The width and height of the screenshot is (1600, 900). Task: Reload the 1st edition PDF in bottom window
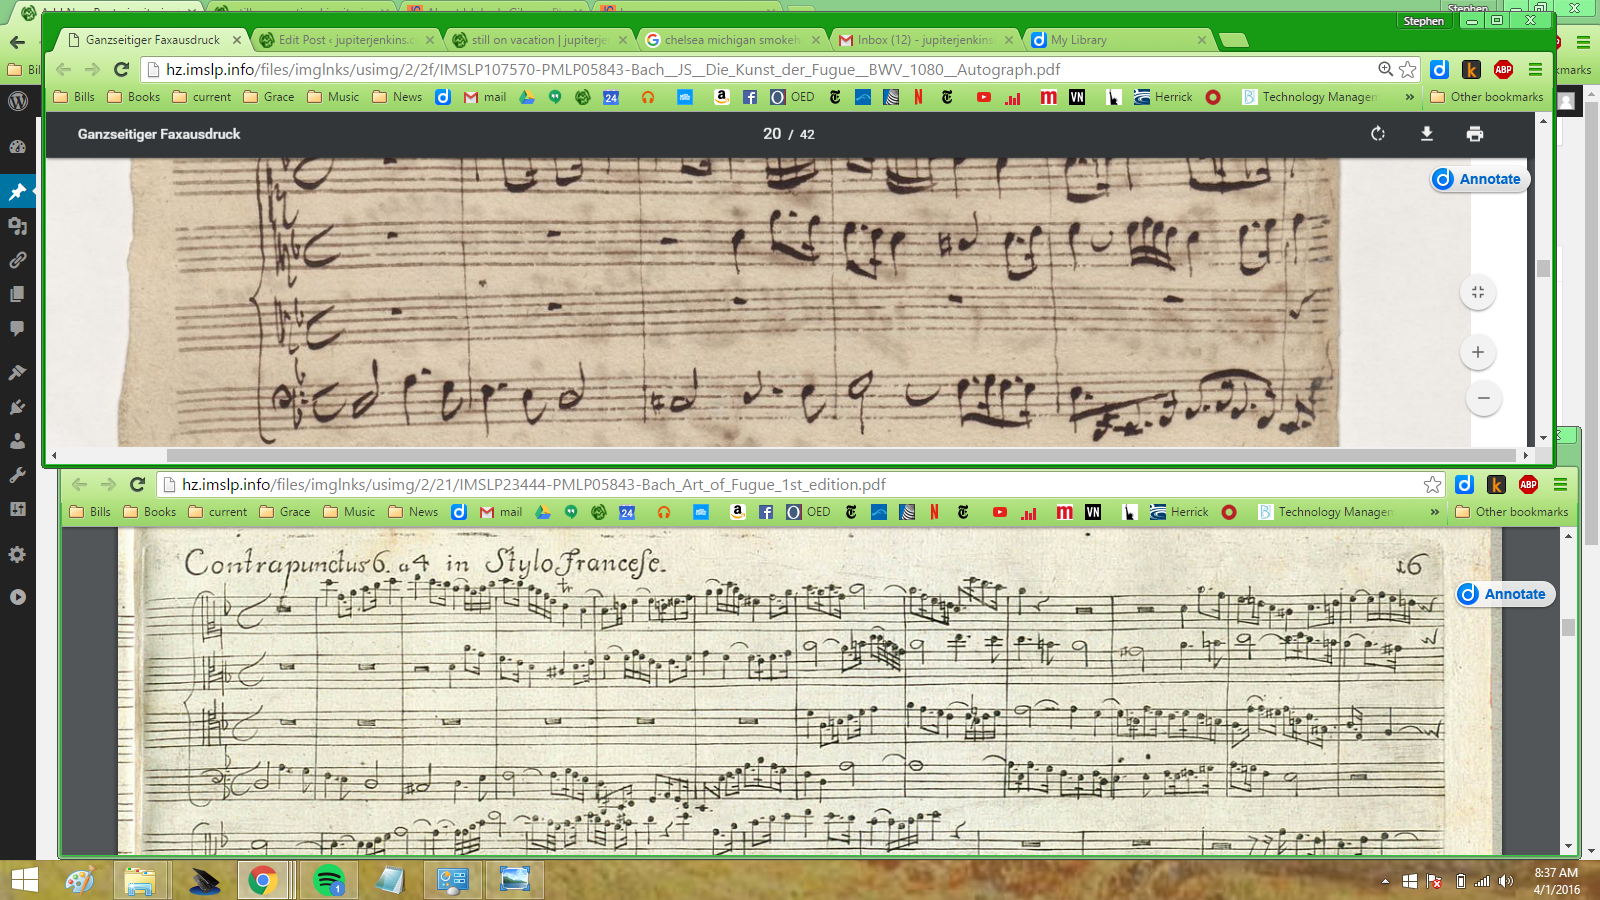(x=138, y=484)
